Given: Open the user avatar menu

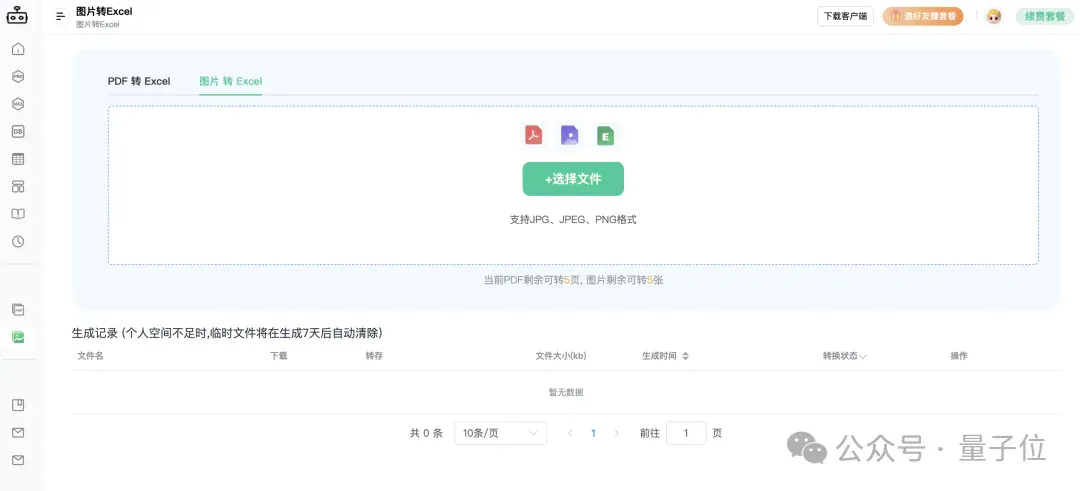Looking at the screenshot, I should coord(993,17).
